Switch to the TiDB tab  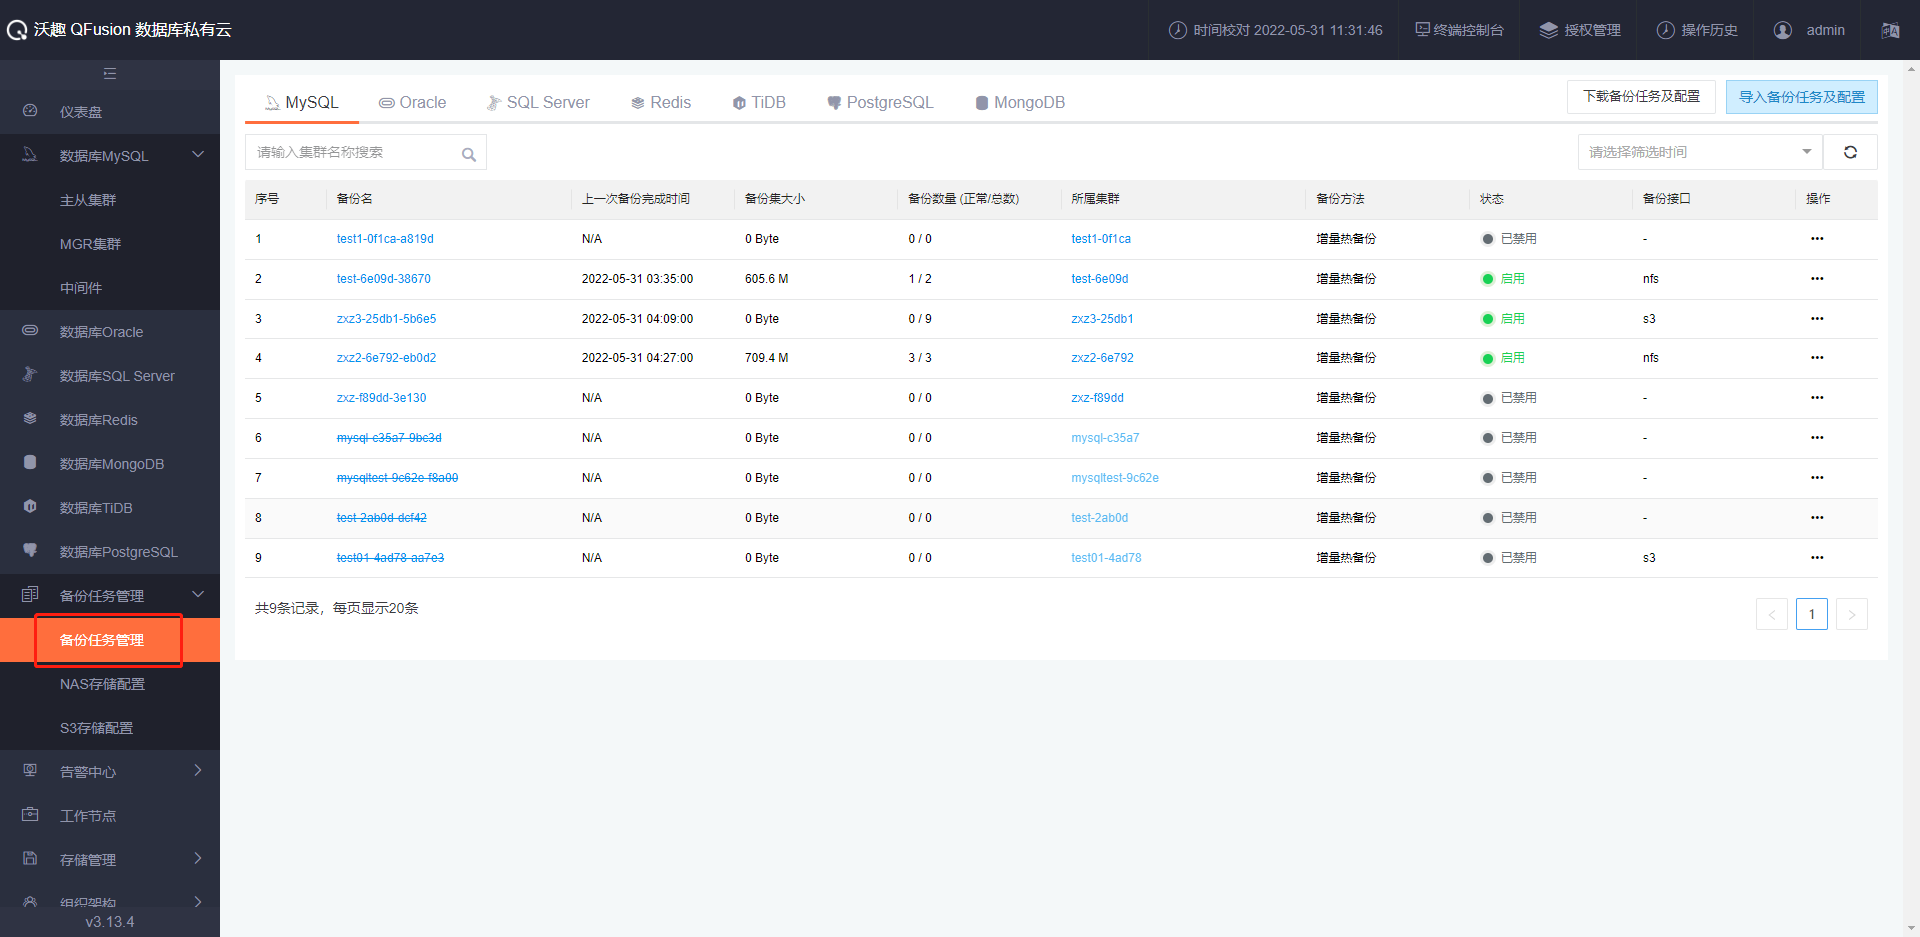click(x=759, y=102)
